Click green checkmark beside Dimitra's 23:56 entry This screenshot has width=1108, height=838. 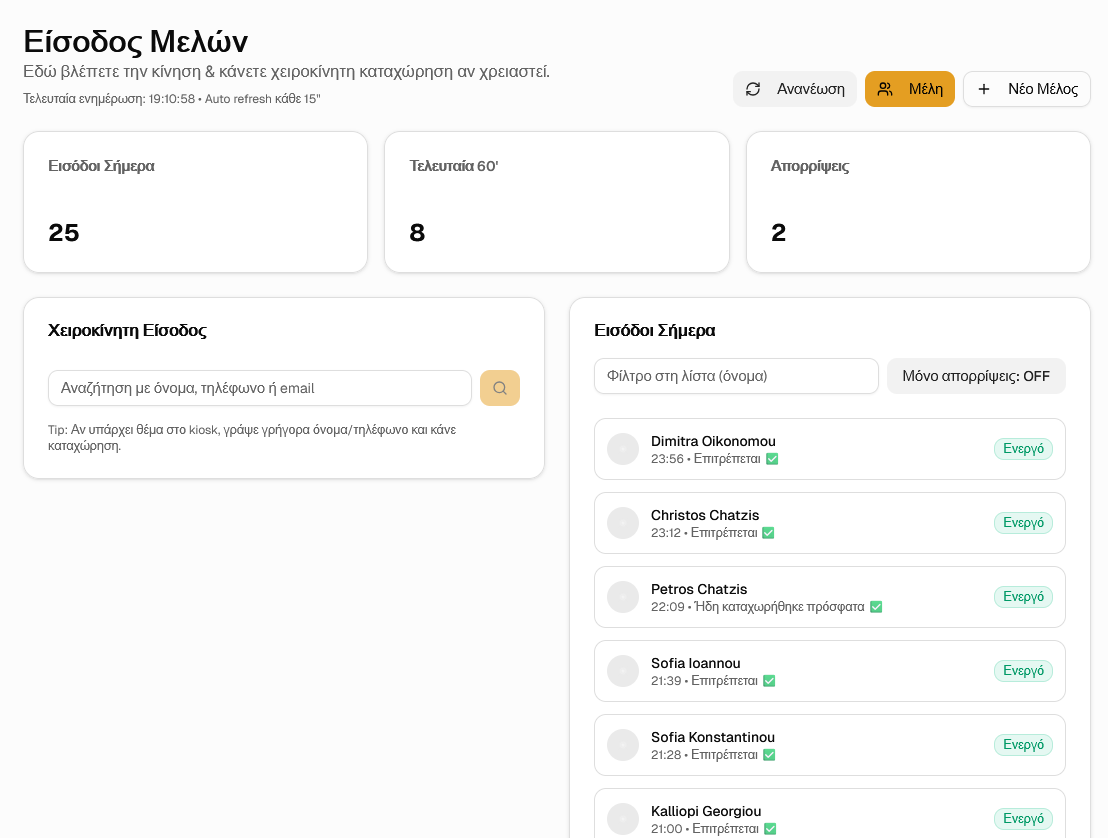pos(771,459)
